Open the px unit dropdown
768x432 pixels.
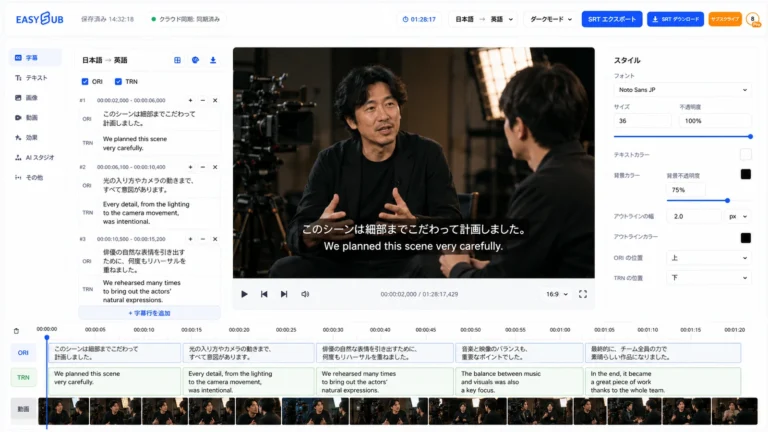738,216
